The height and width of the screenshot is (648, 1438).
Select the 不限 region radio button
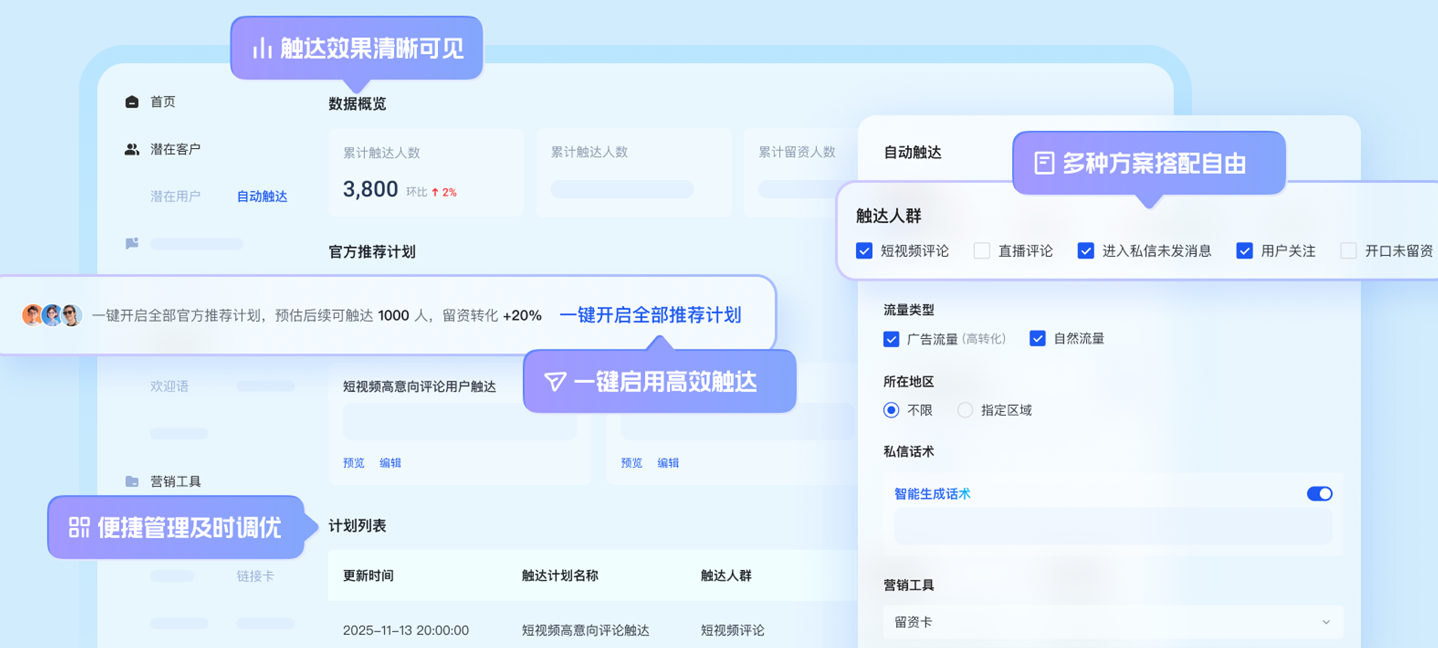click(891, 410)
